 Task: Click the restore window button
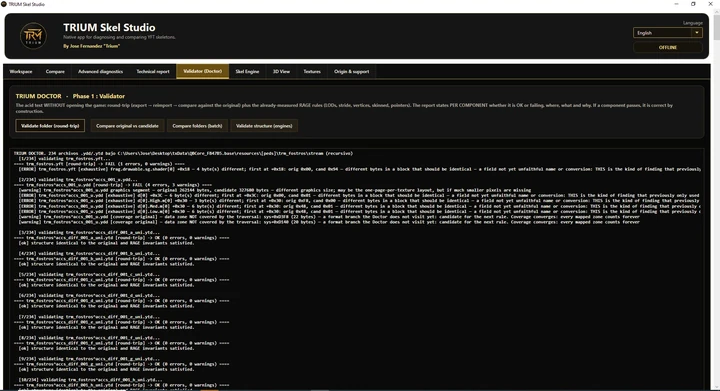coord(693,4)
